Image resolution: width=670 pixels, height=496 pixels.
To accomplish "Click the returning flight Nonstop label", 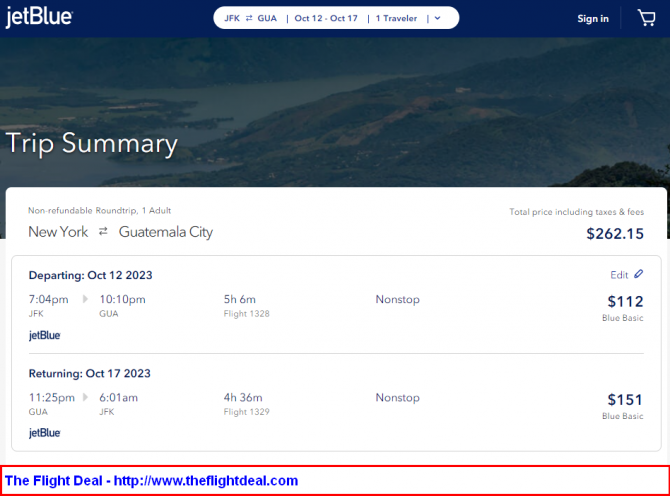I will pyautogui.click(x=397, y=398).
